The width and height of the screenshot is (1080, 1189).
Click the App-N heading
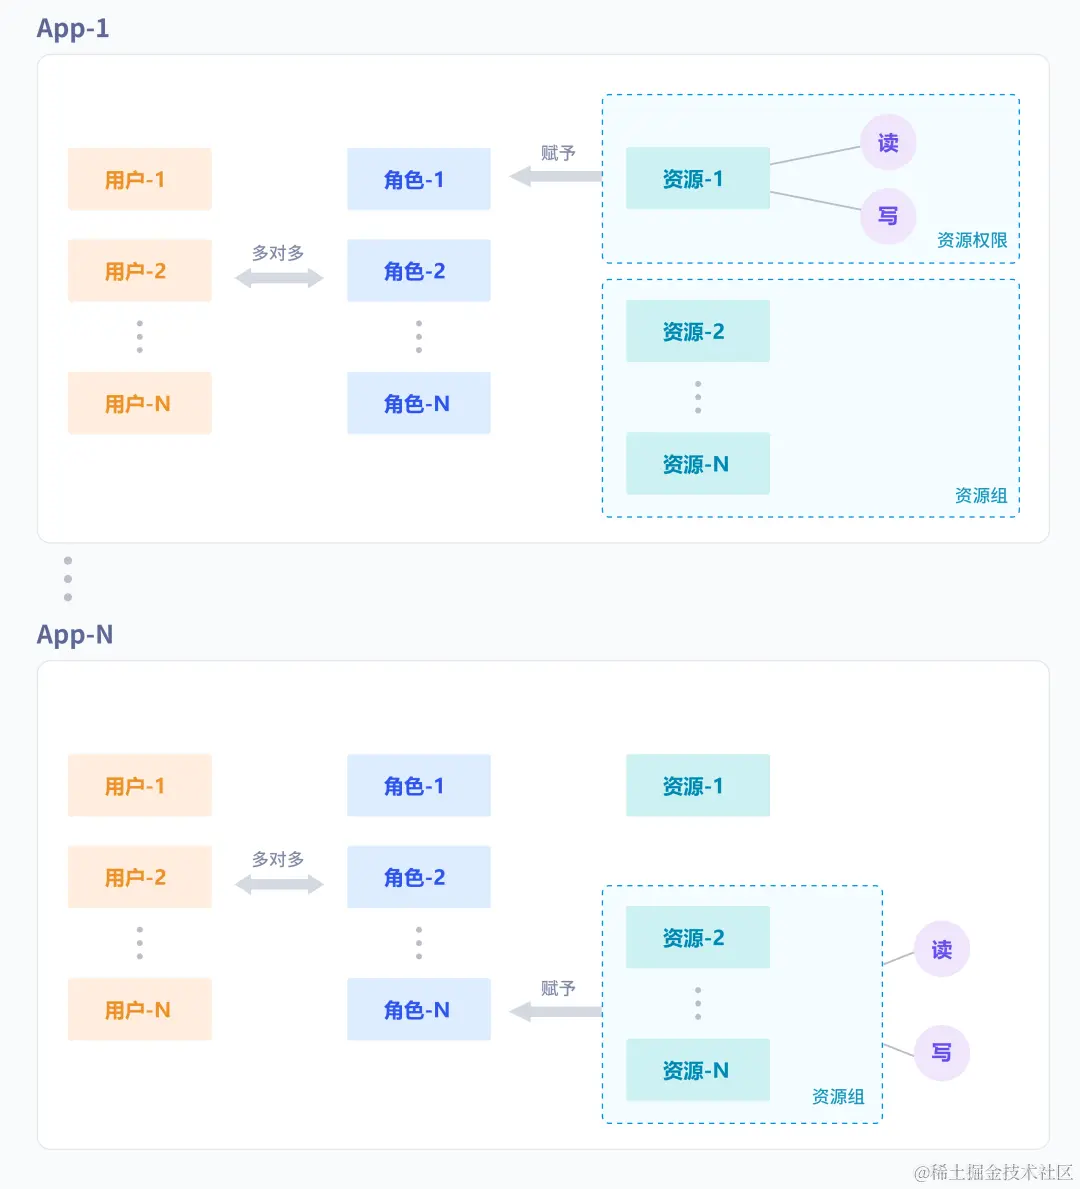tap(75, 635)
